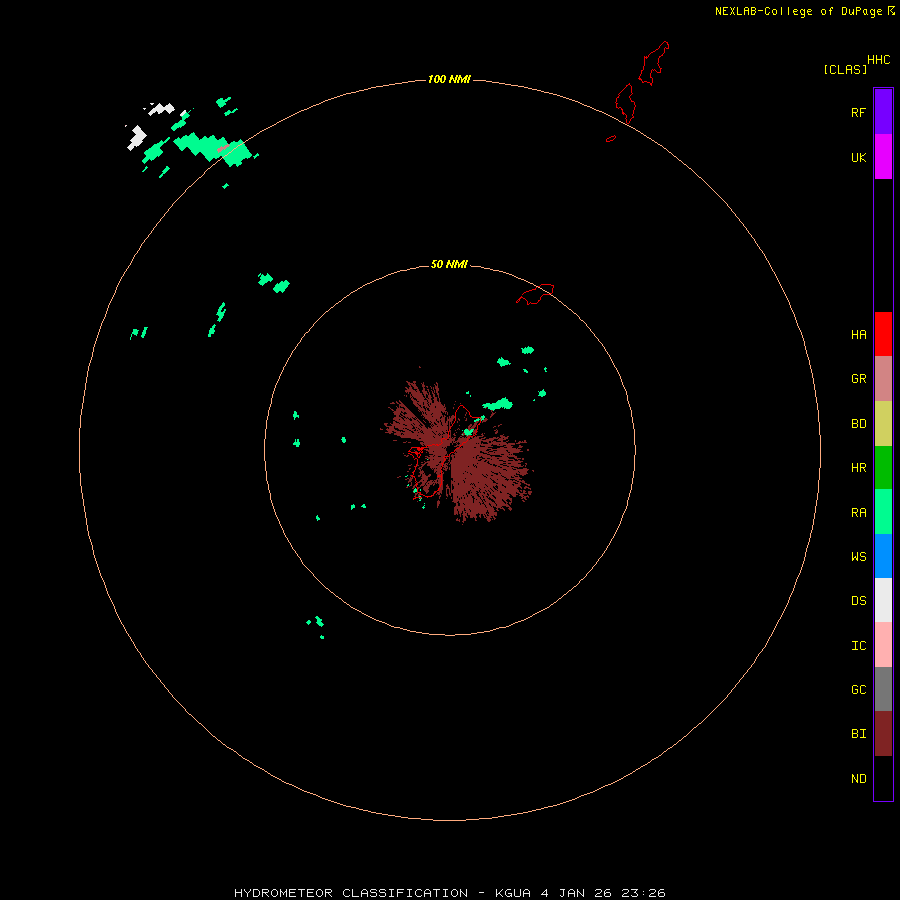Click the 'HYDROMETEOR CLASSIFICATION' title text
900x900 pixels.
[x=350, y=893]
